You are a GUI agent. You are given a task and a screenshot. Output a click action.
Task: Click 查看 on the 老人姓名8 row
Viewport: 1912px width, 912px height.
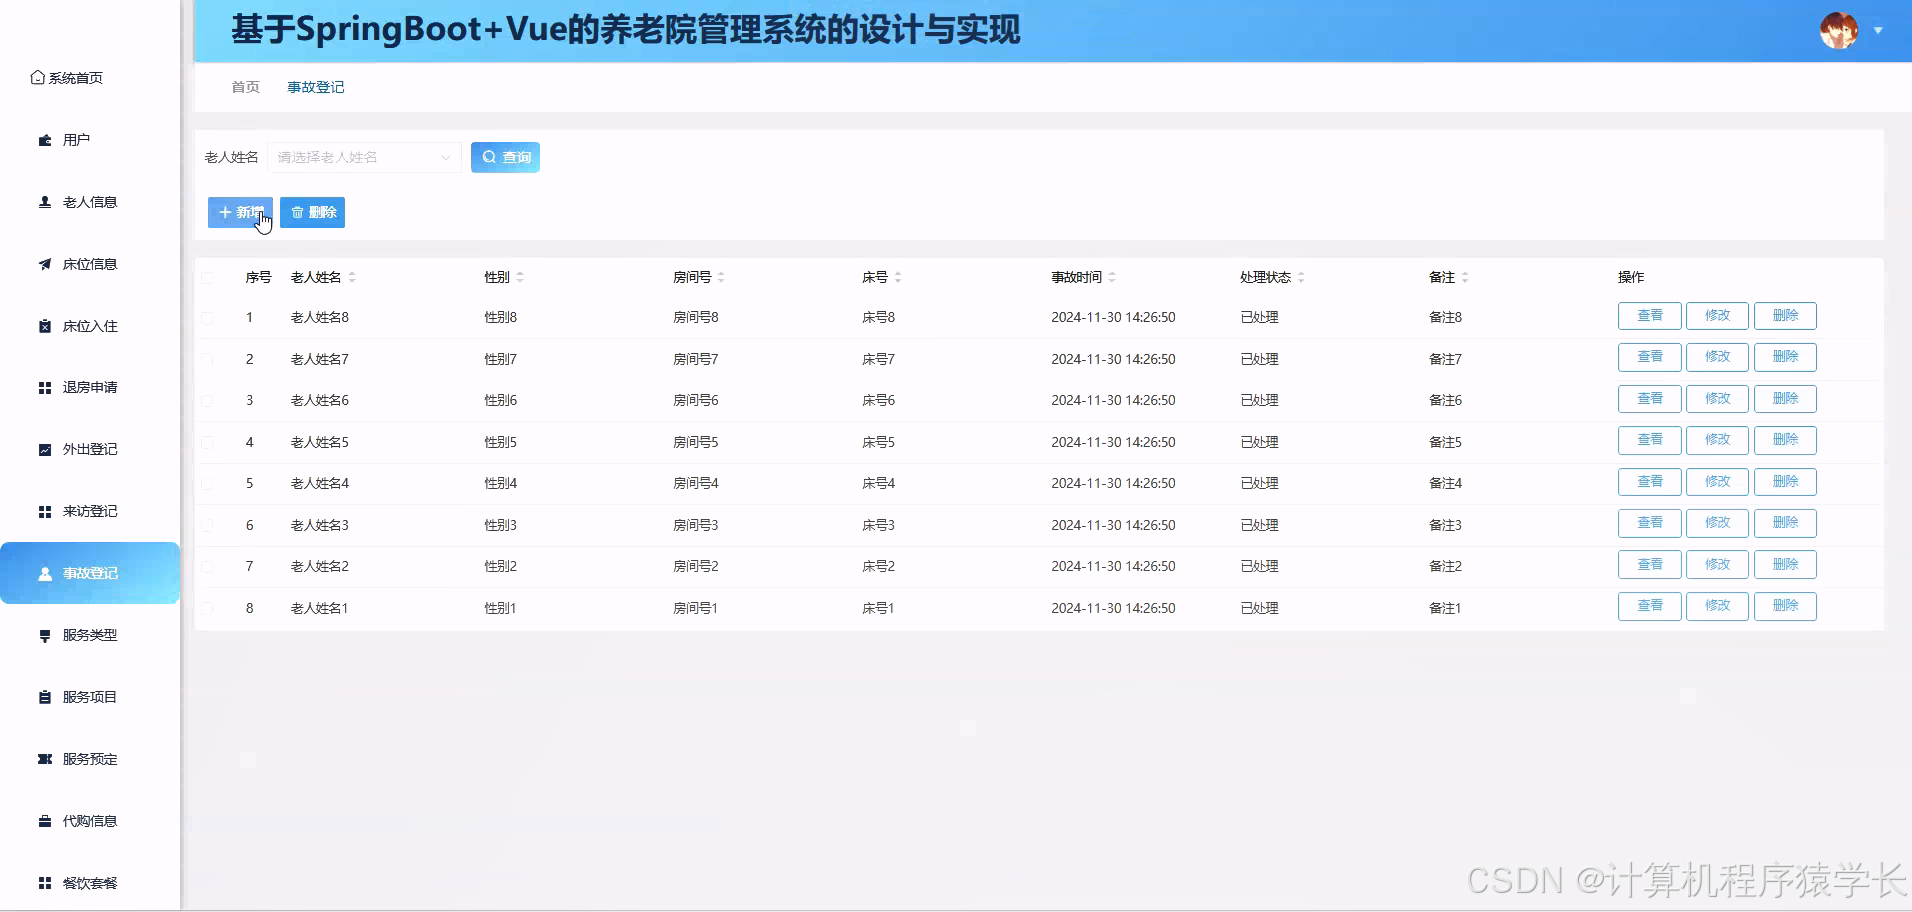coord(1649,315)
